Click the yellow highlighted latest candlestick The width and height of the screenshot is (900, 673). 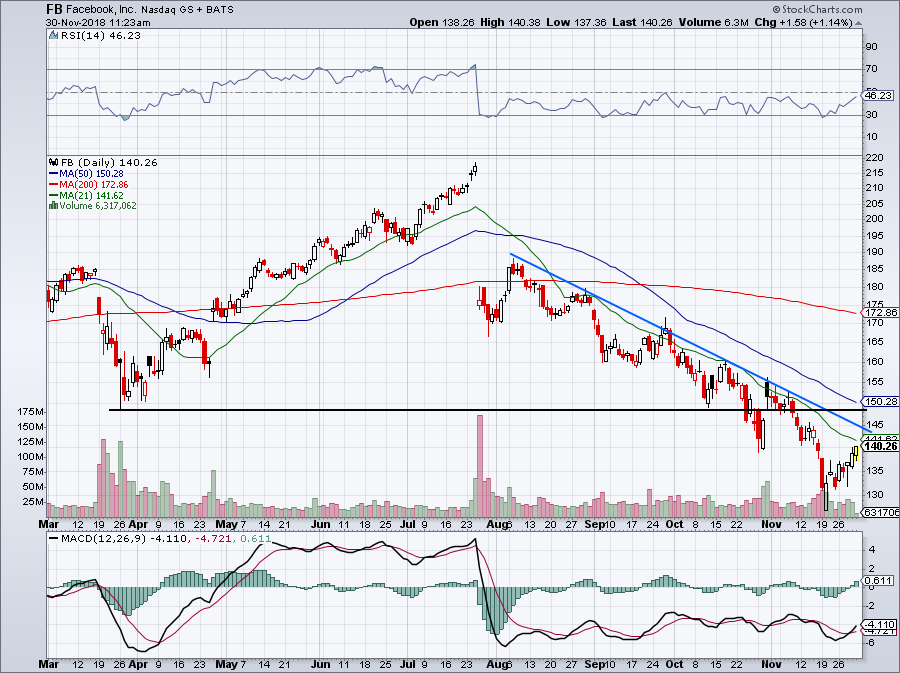click(x=855, y=453)
